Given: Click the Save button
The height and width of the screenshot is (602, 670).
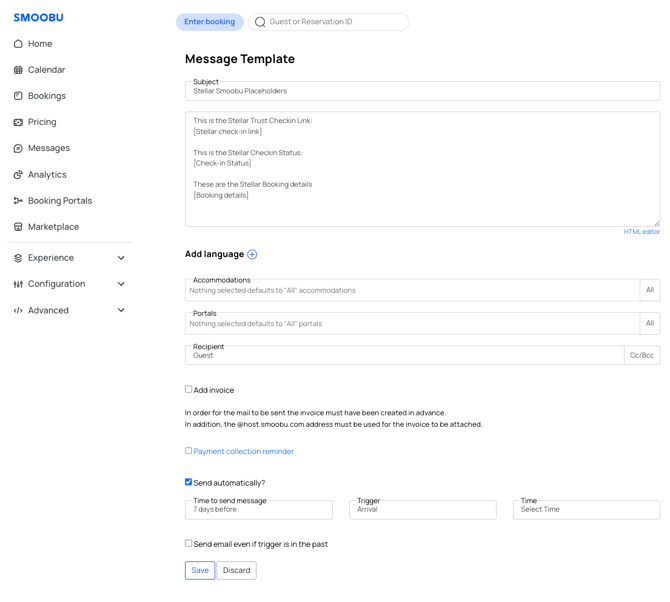Looking at the screenshot, I should pyautogui.click(x=200, y=570).
